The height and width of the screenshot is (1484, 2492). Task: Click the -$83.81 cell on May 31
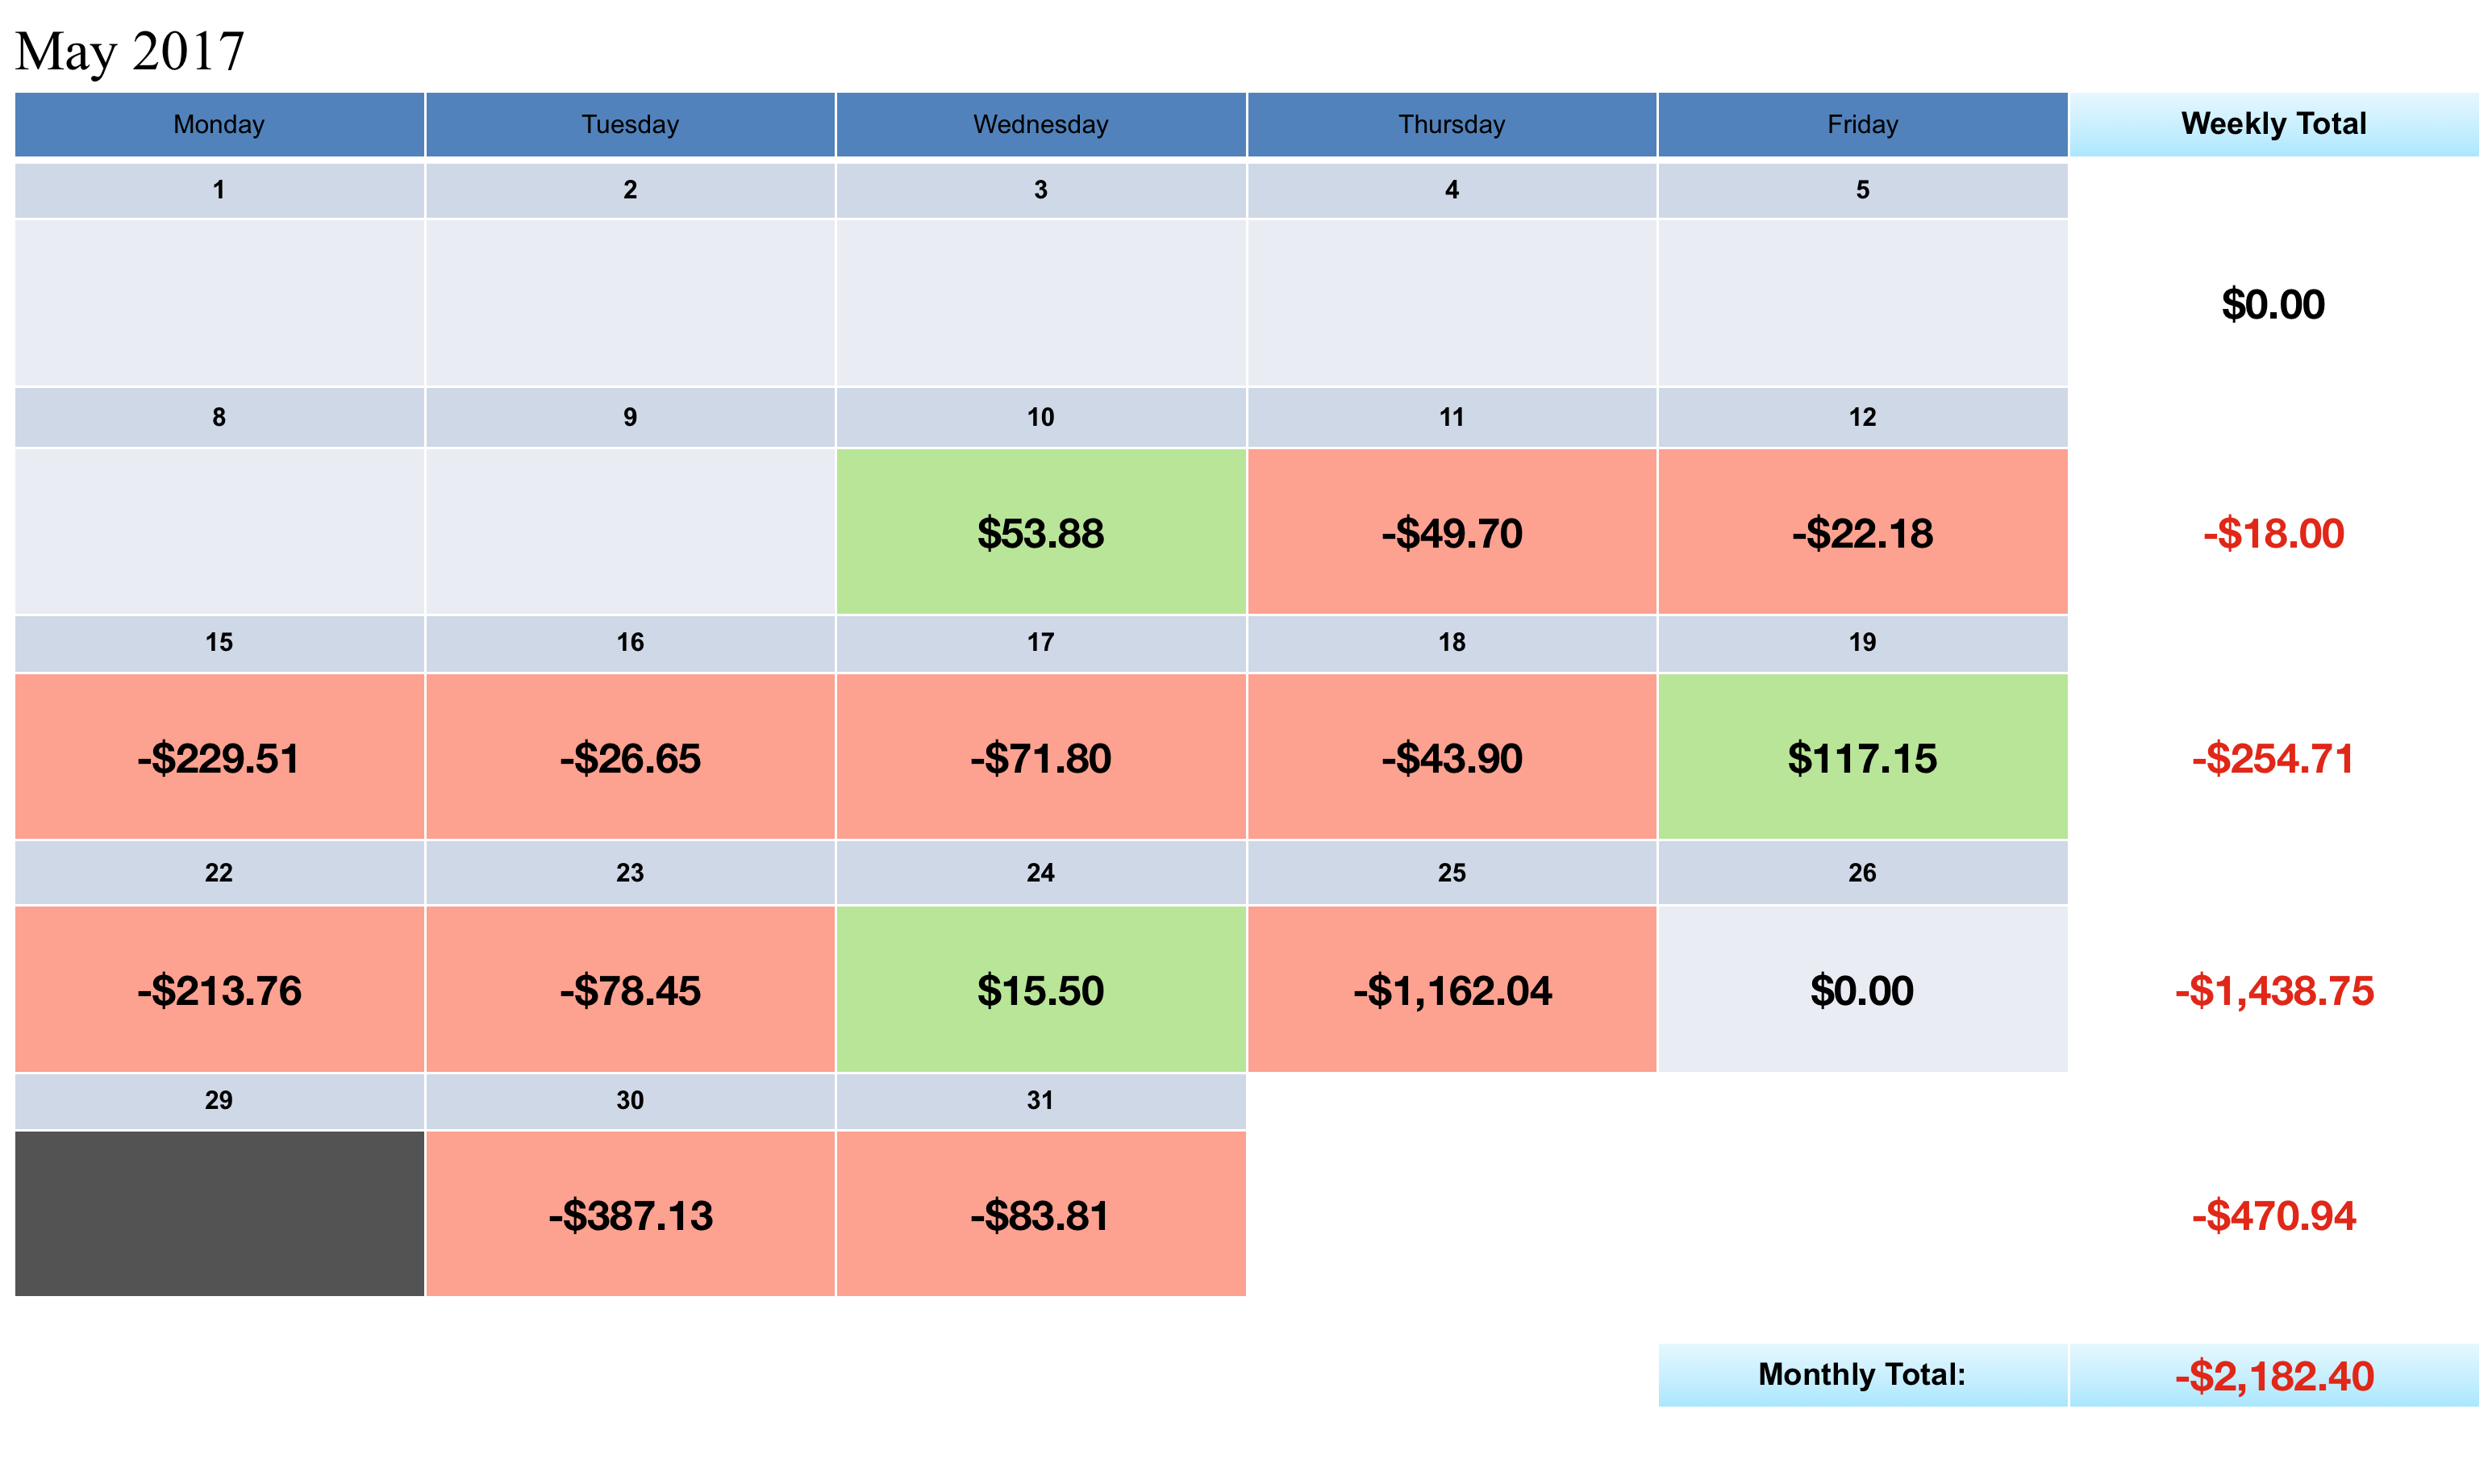click(x=1041, y=1215)
